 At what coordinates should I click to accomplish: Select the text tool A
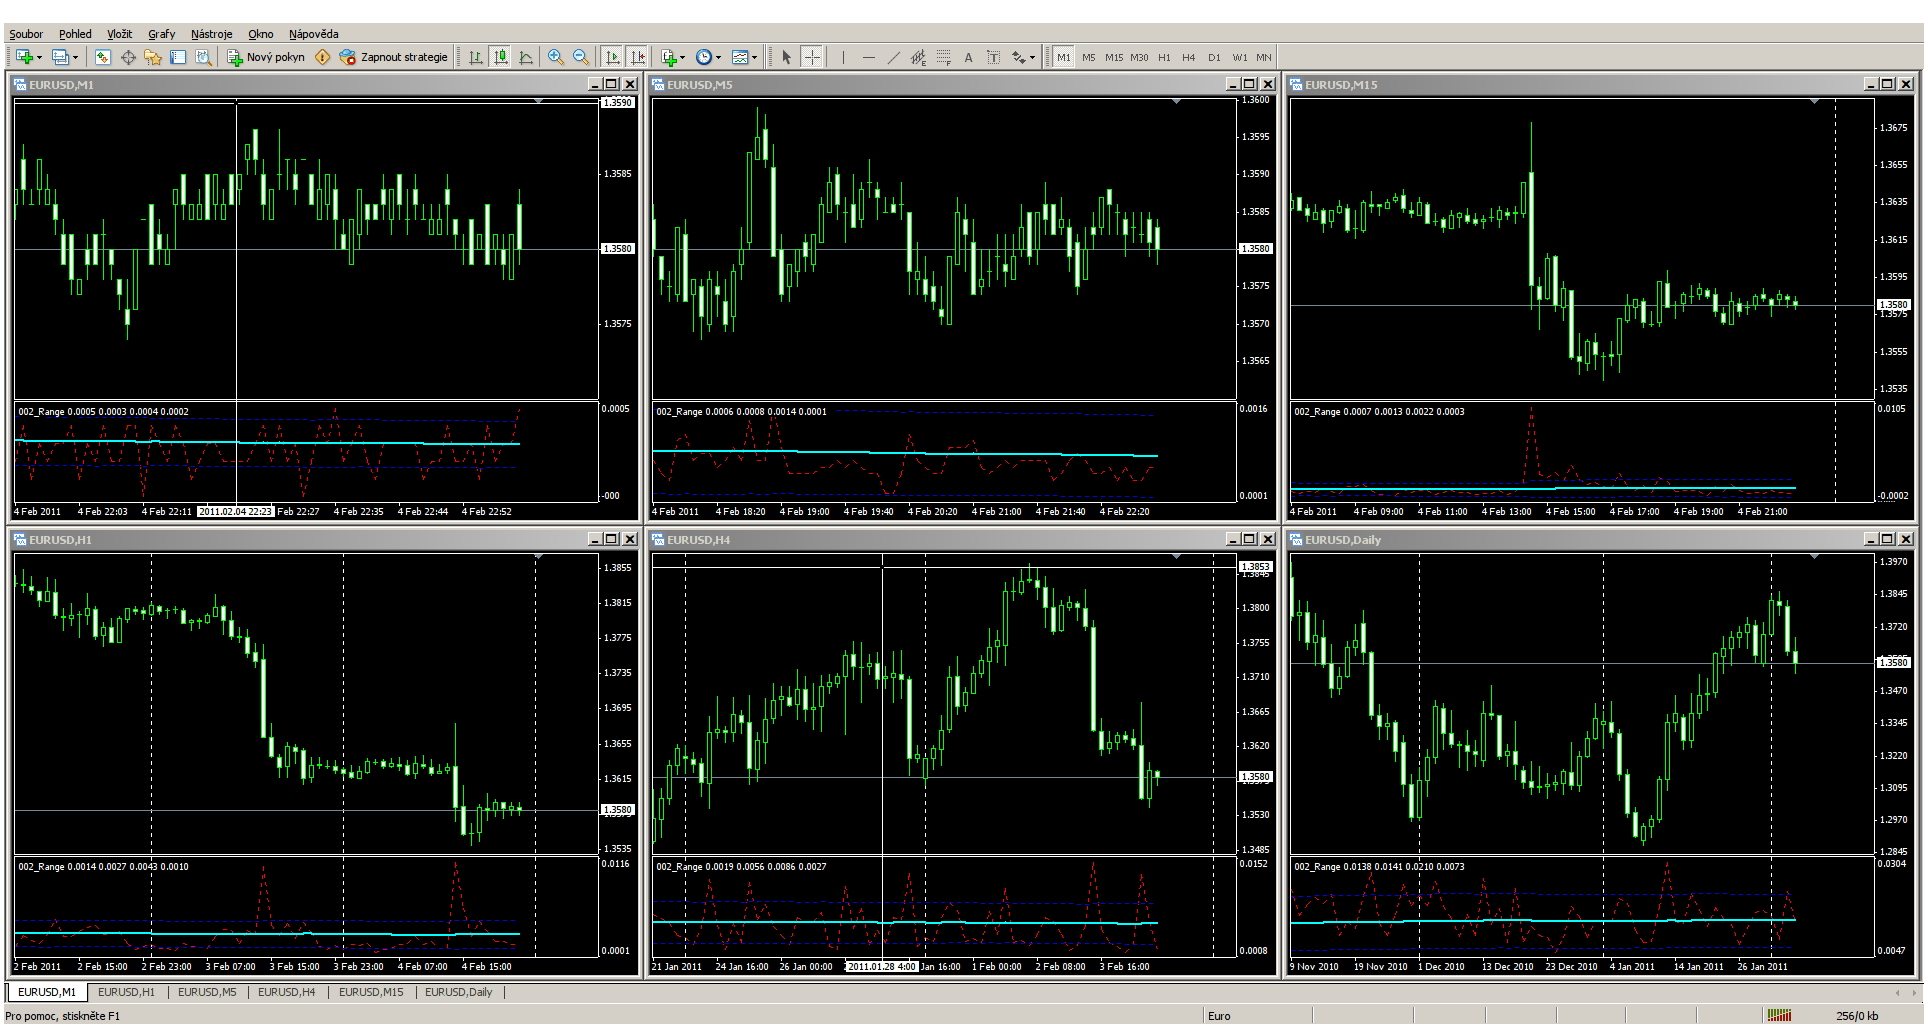coord(968,57)
